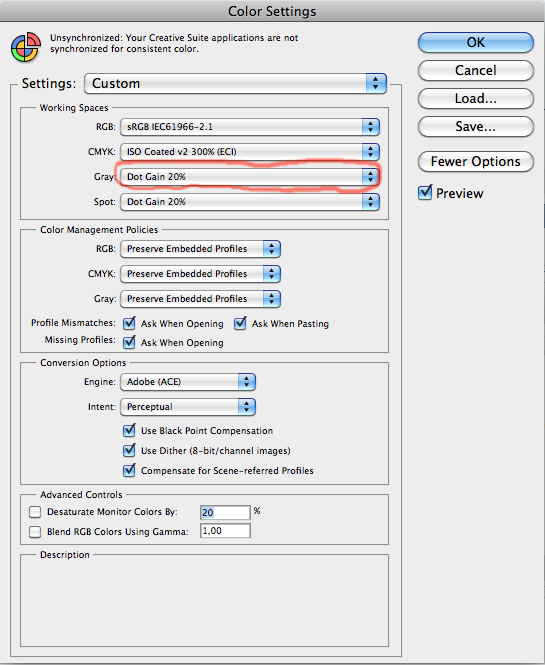Toggle the Preview checkbox
545x665 pixels.
point(425,193)
